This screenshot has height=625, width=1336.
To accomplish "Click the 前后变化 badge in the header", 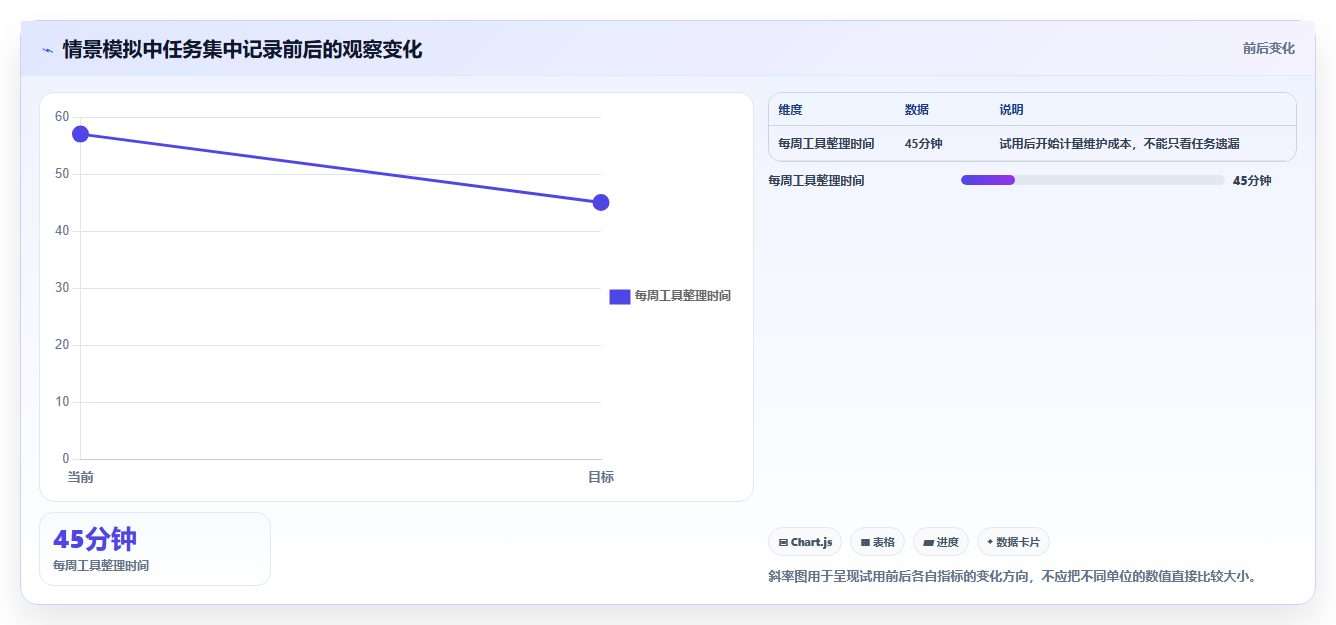I will 1268,48.
